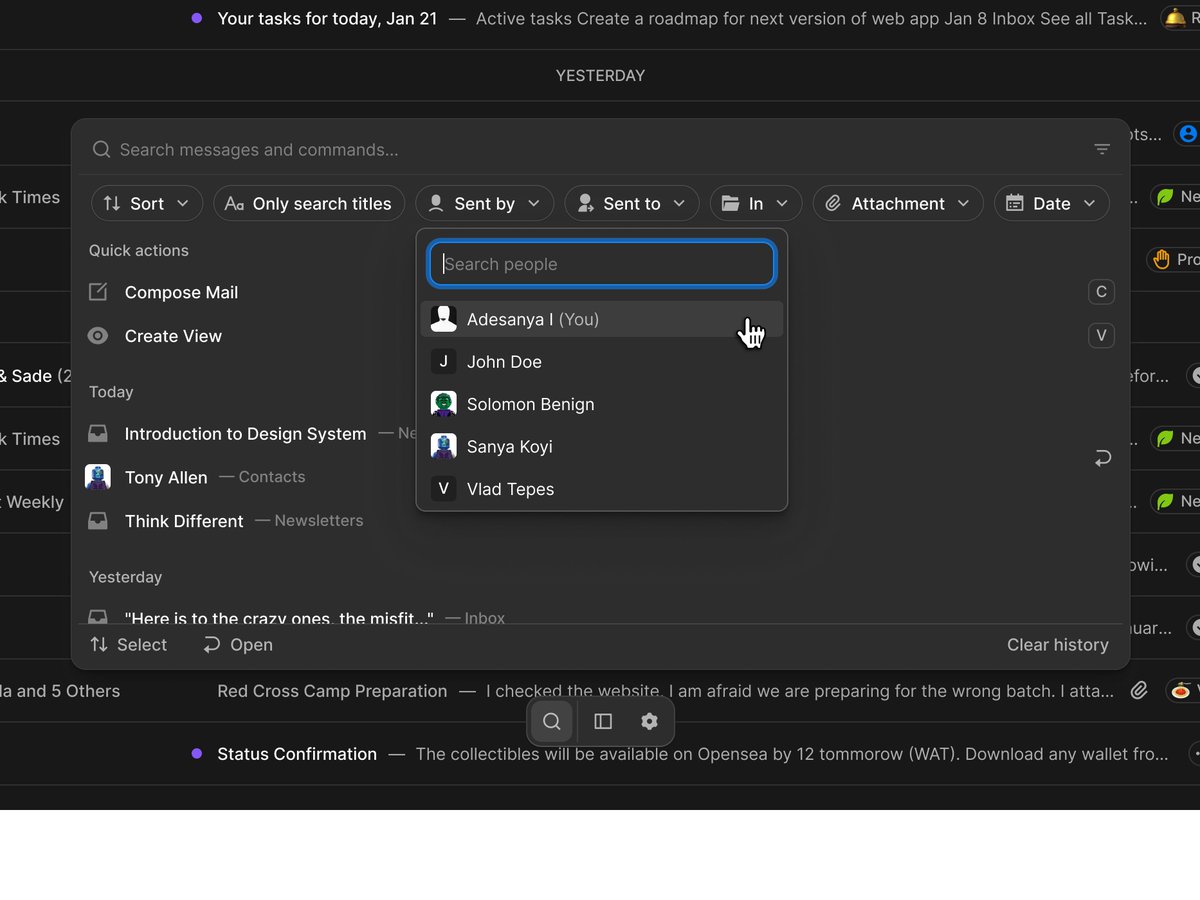This screenshot has height=900, width=1200.
Task: Choose Solomon Benign in sender list
Action: point(530,404)
